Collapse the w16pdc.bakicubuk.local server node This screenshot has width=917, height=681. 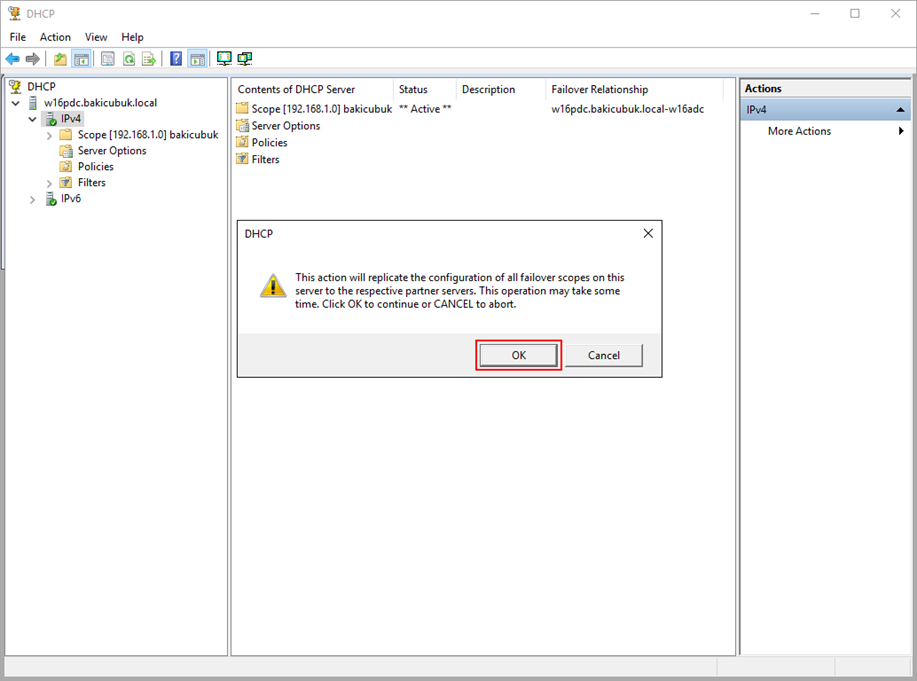pos(16,104)
